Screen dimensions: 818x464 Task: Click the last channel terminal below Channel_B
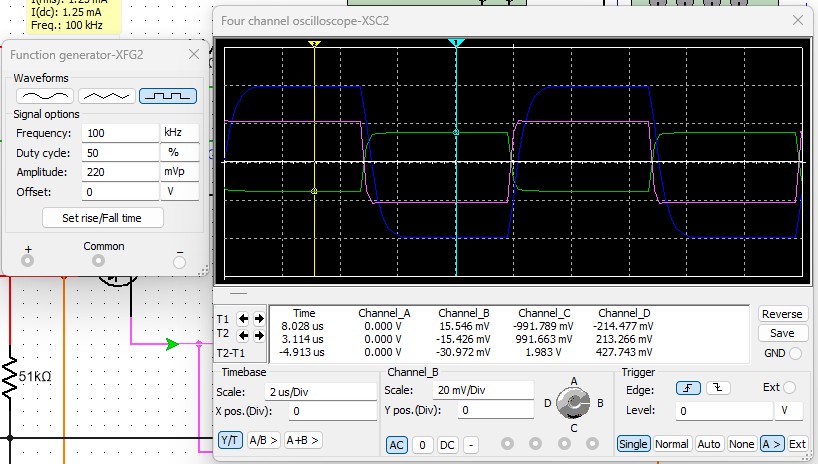(592, 444)
